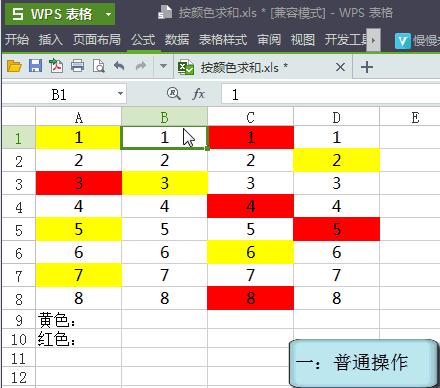Click red cell C1 with value 1
This screenshot has width=440, height=388.
(x=250, y=138)
